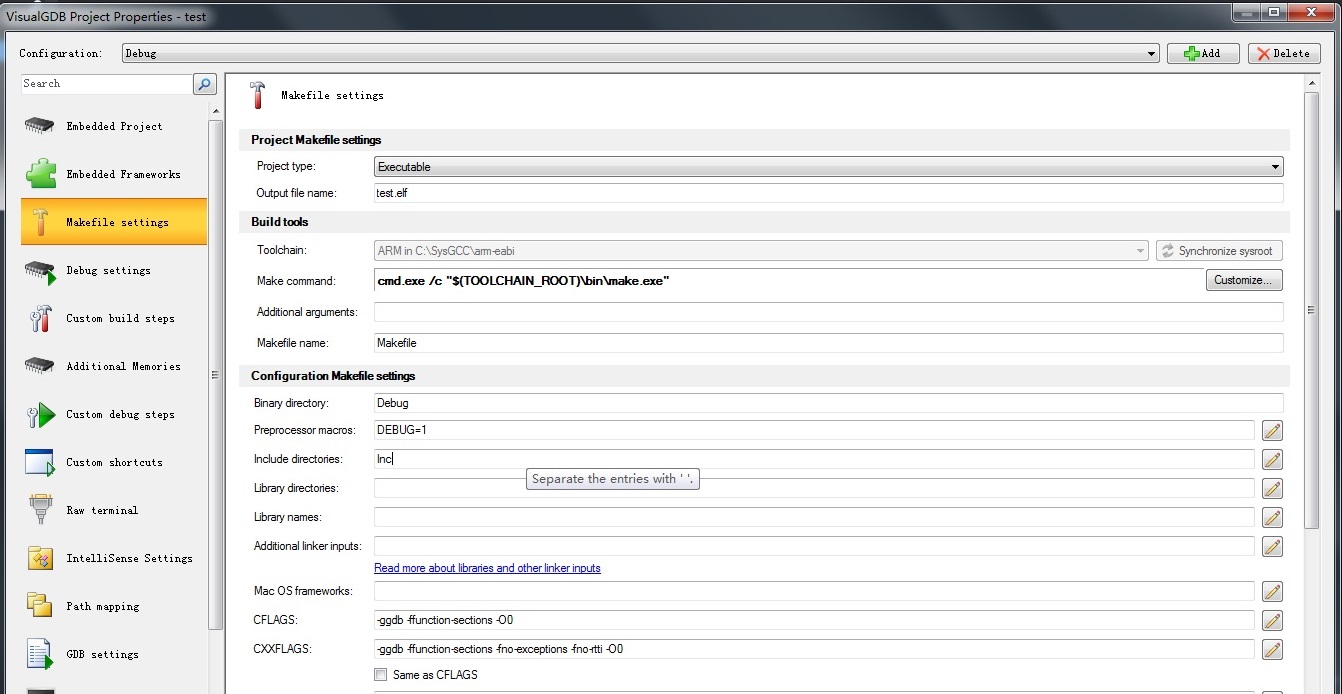Click the Synchronize sysroot button
Screen dimensions: 1342x694
click(1219, 251)
